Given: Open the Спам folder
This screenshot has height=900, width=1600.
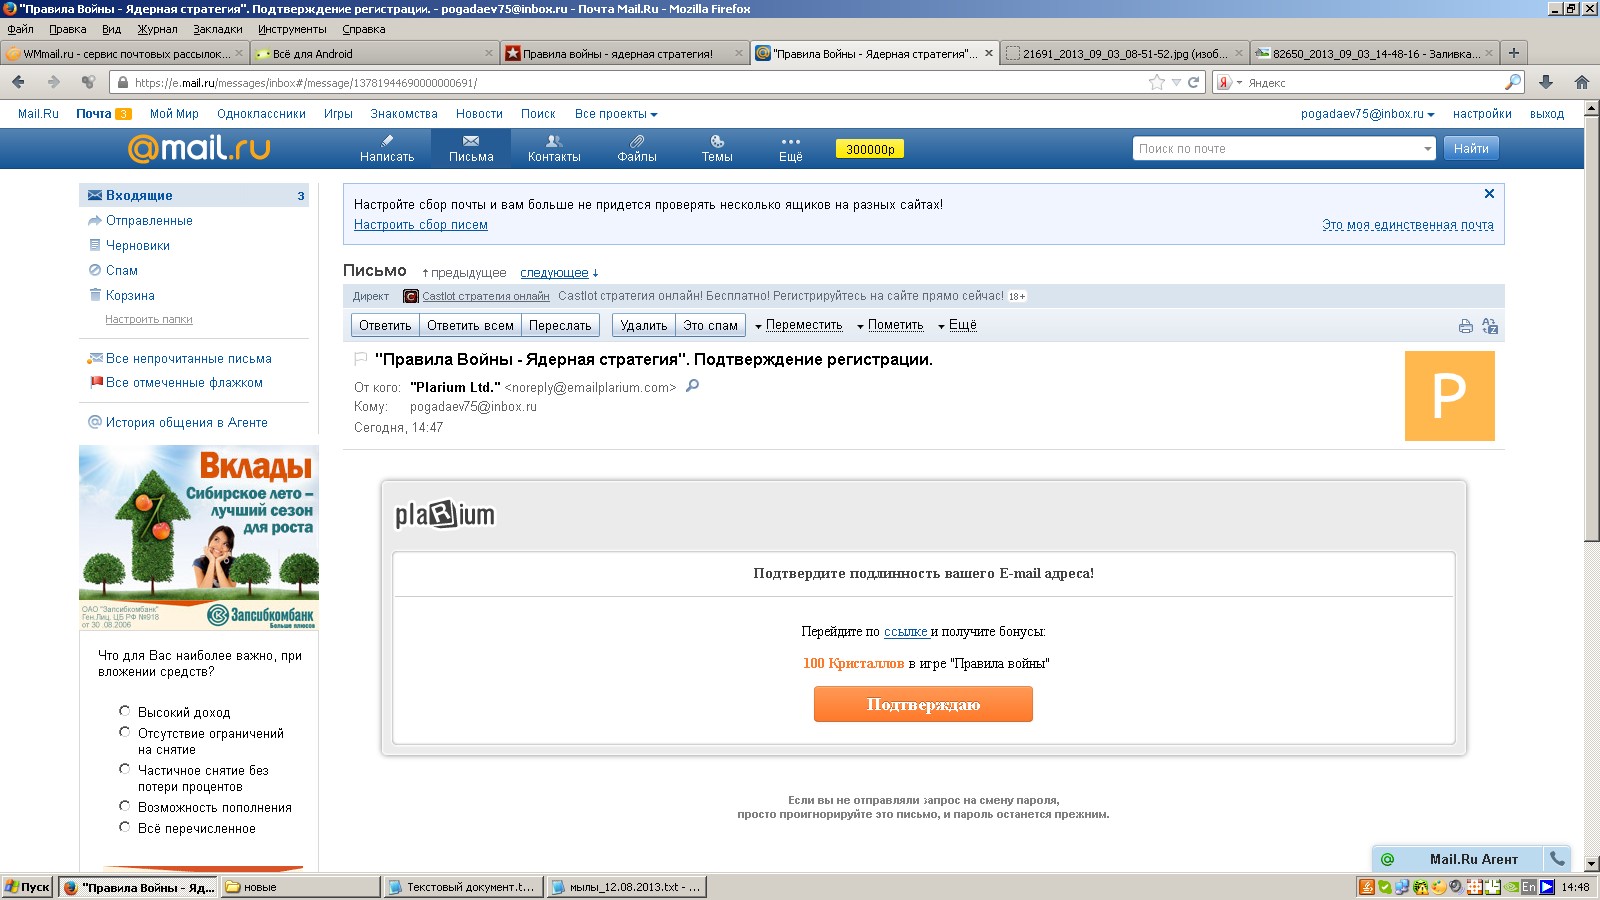Looking at the screenshot, I should click(x=122, y=270).
